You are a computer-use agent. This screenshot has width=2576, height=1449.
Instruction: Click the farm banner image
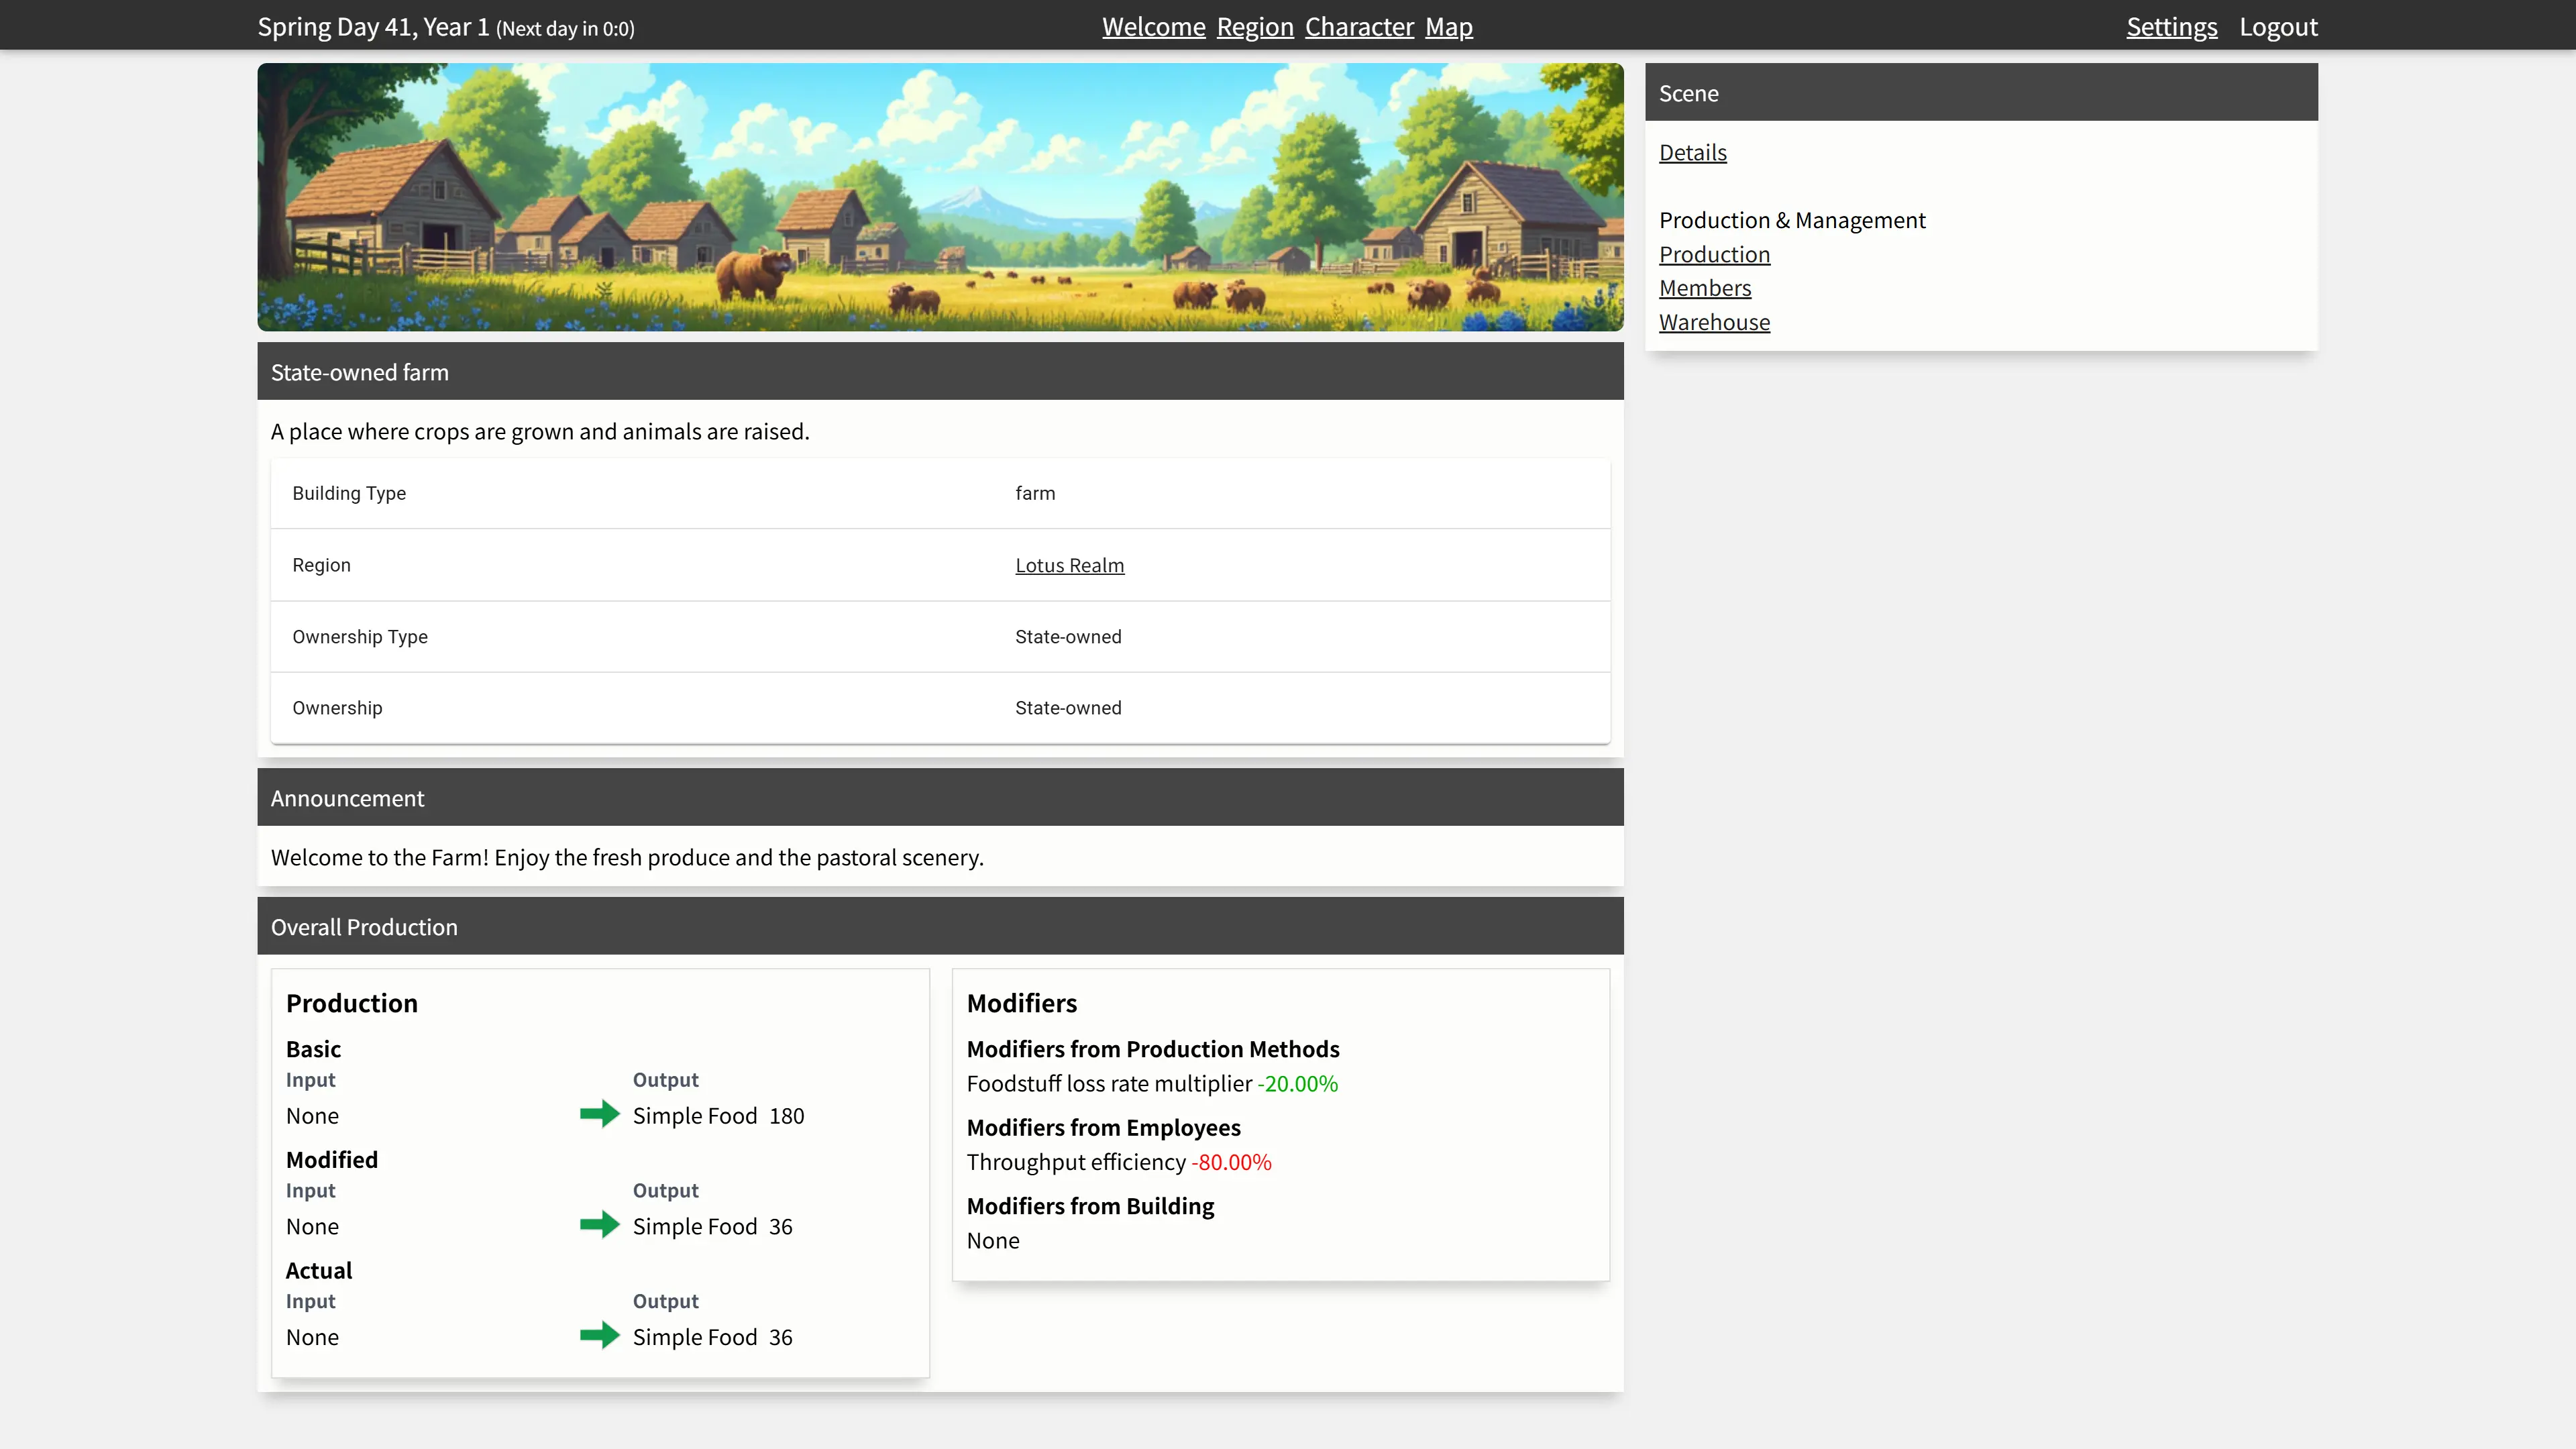tap(940, 197)
